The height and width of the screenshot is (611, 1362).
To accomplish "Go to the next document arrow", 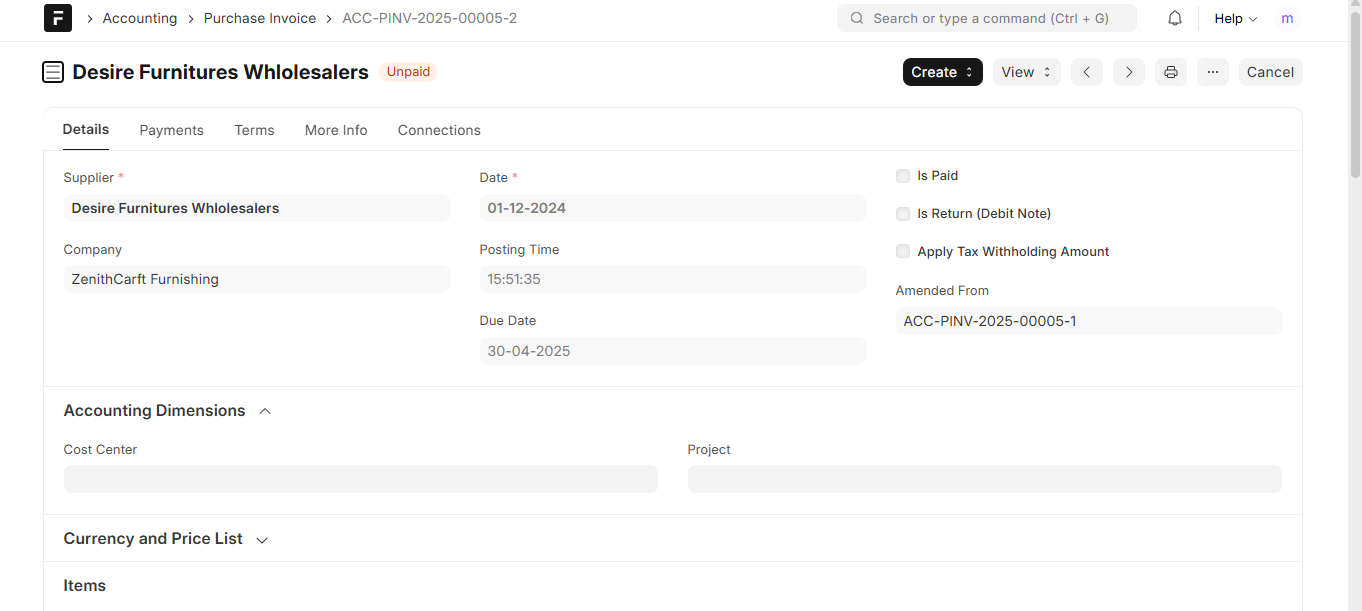I will 1129,72.
